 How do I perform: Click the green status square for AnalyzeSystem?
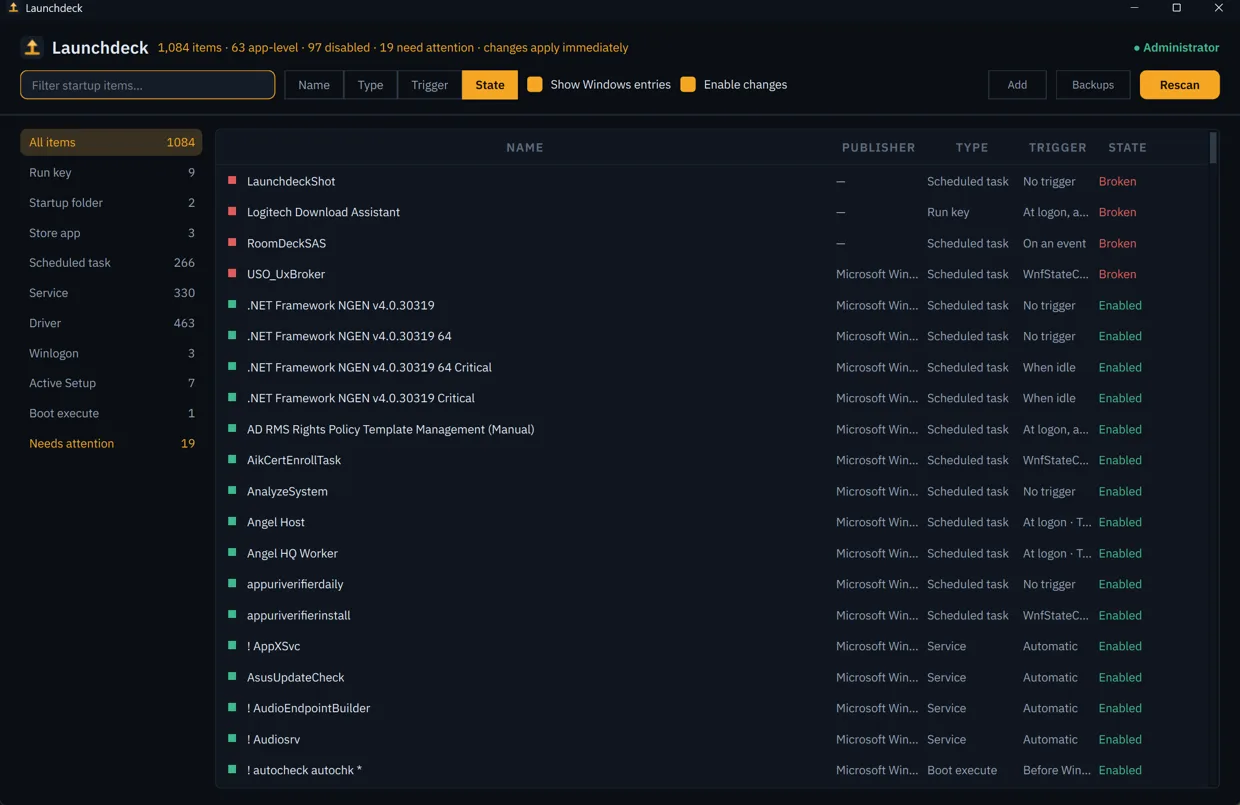[232, 491]
